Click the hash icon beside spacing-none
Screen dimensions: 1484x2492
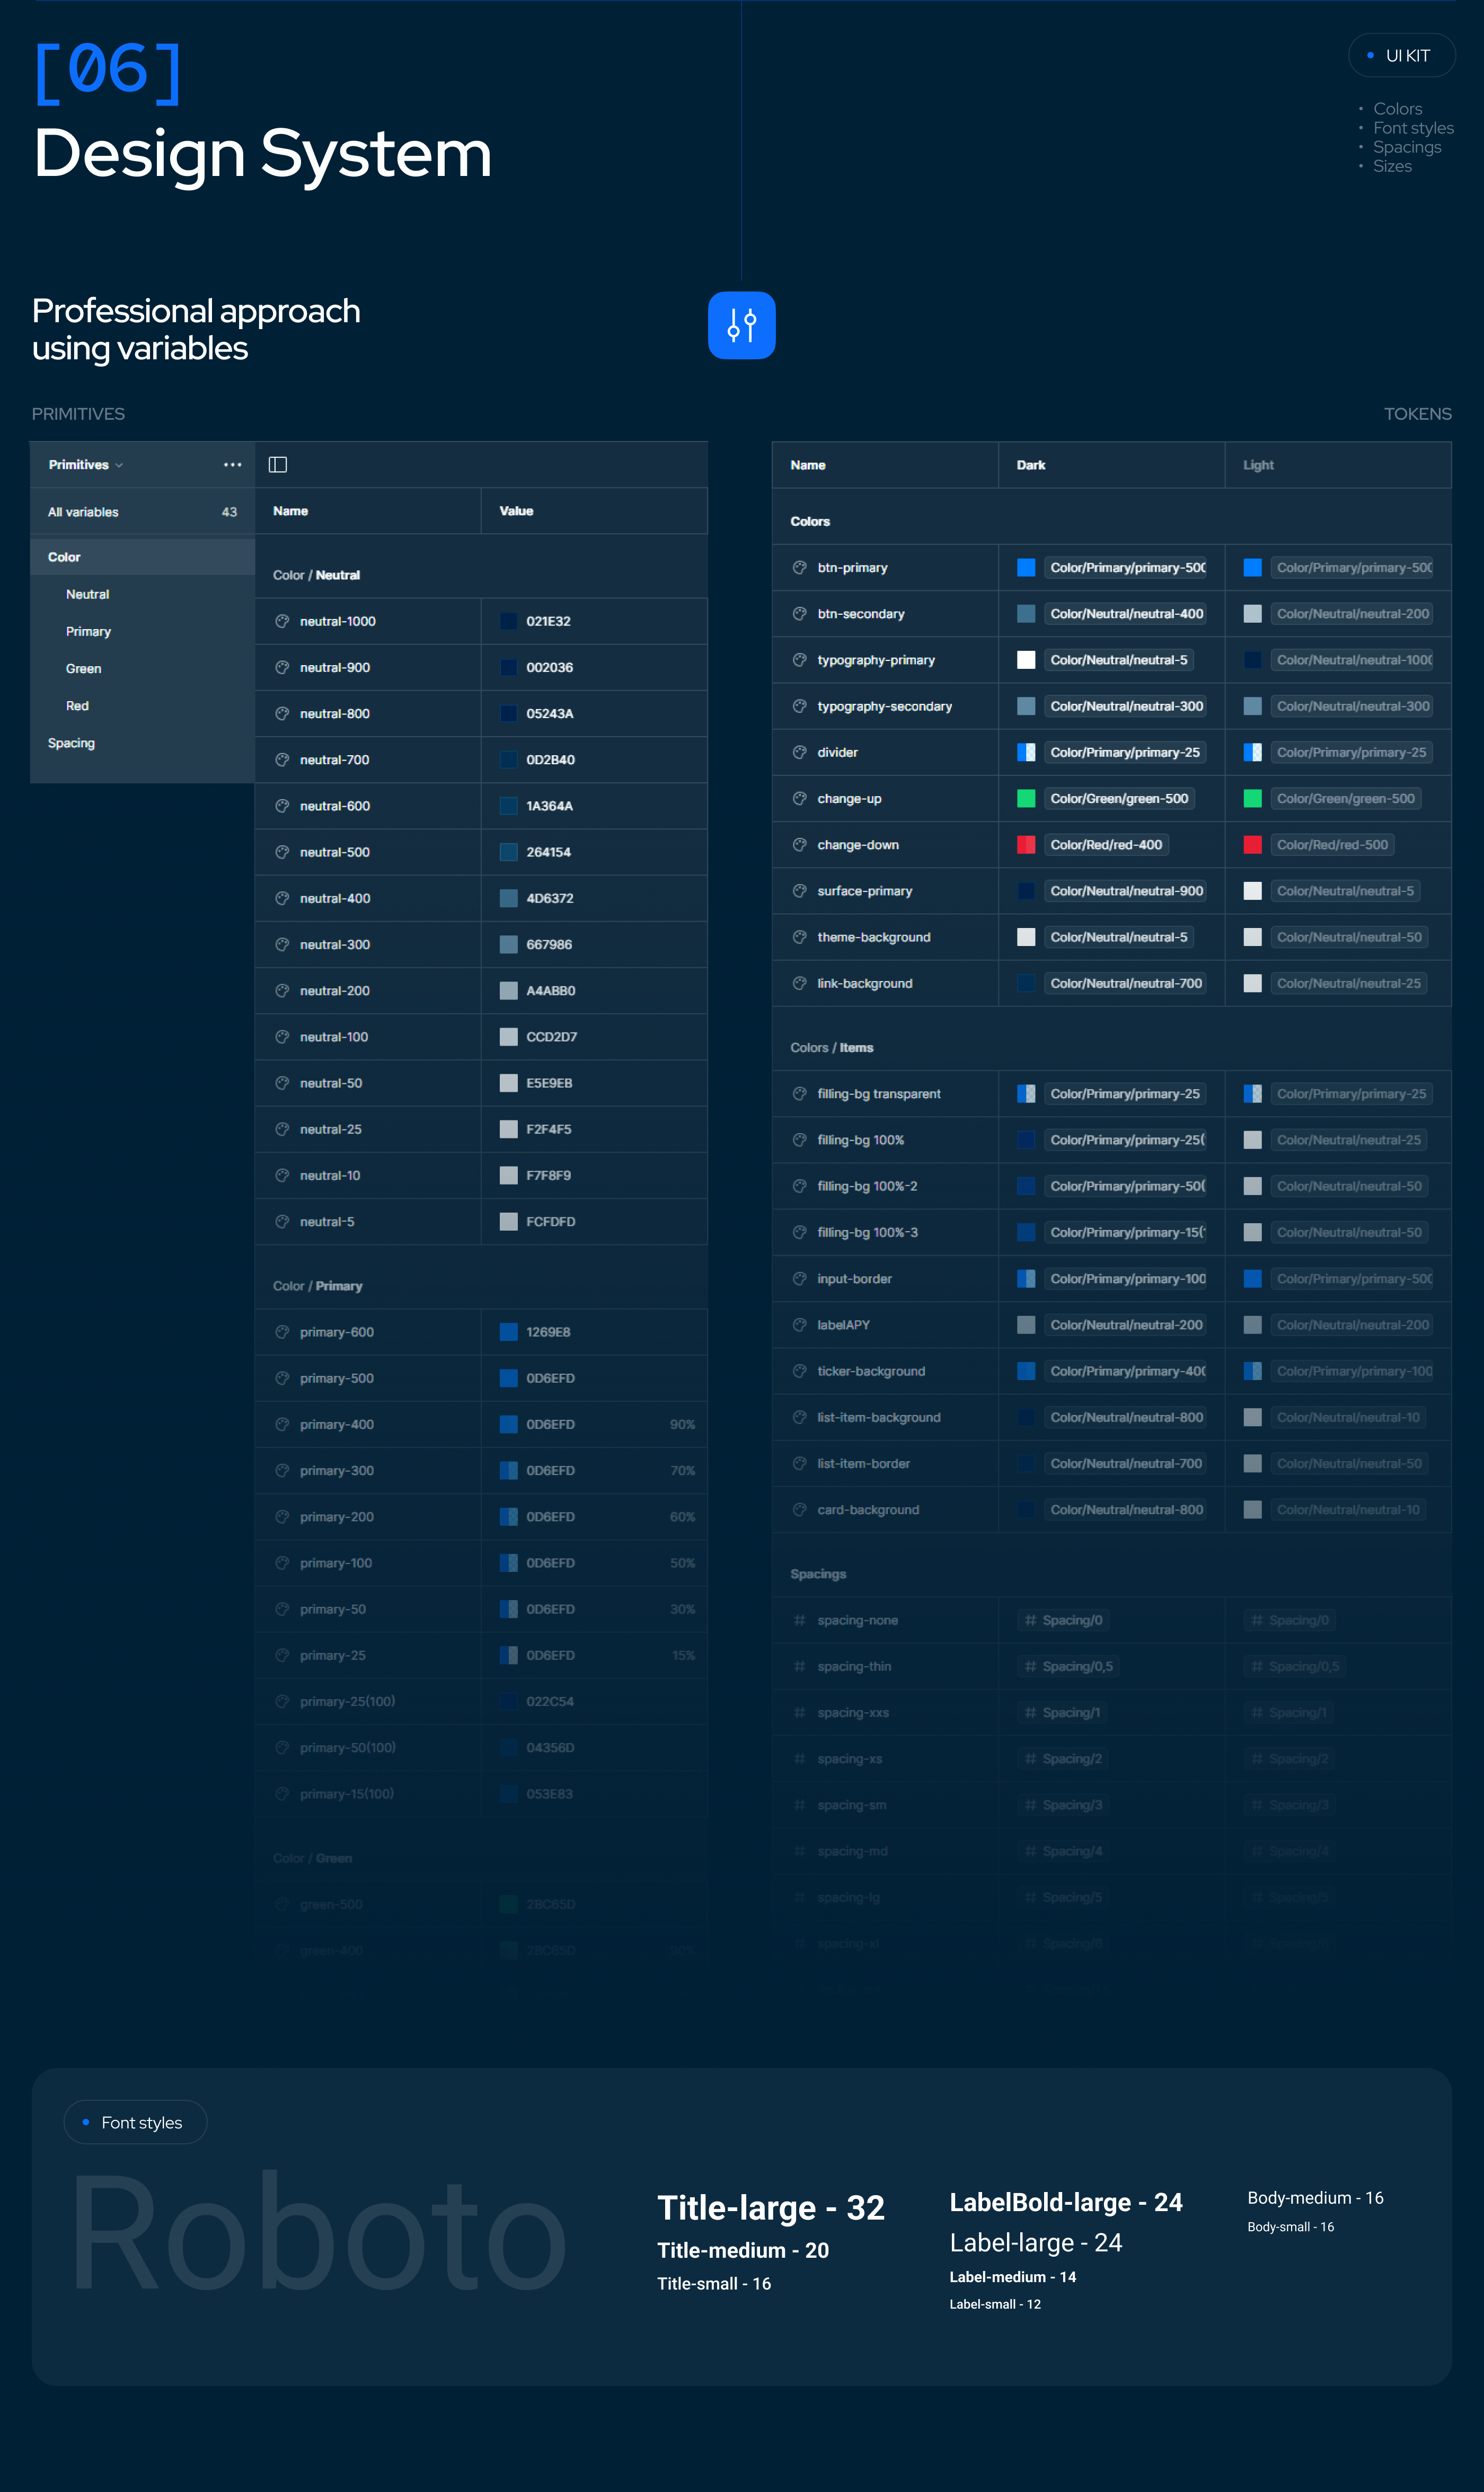pos(799,1620)
